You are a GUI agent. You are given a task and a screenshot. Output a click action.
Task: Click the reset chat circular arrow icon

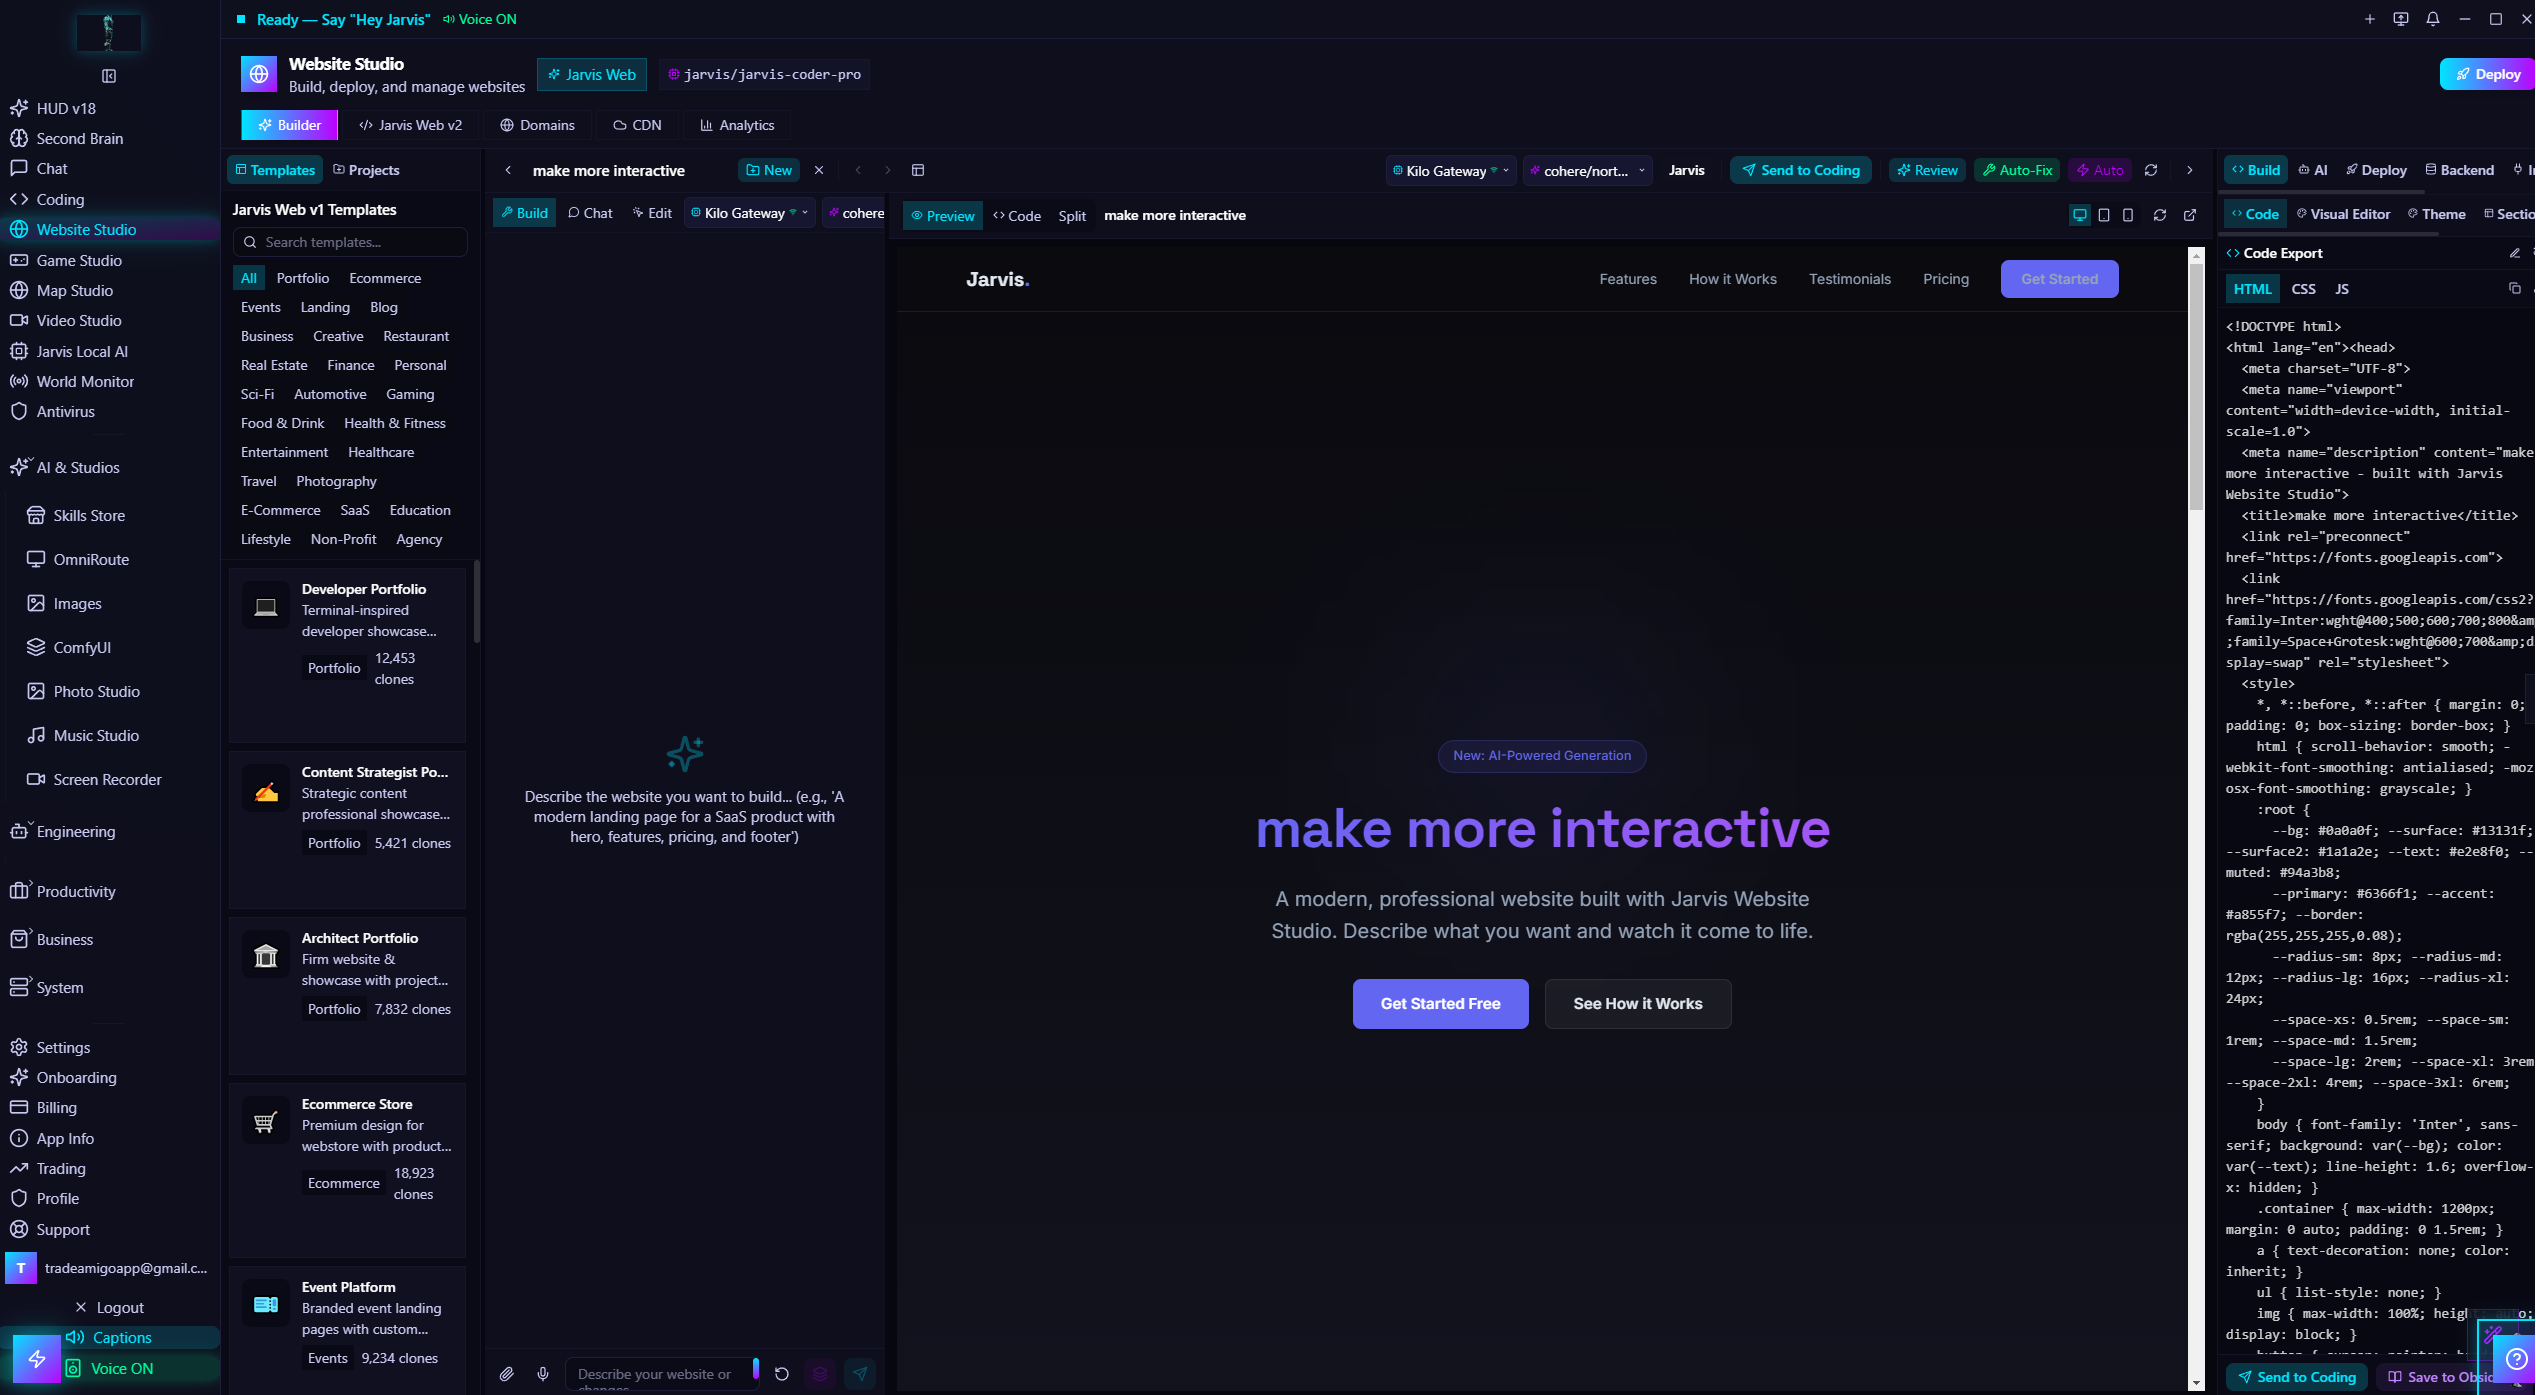coord(782,1374)
